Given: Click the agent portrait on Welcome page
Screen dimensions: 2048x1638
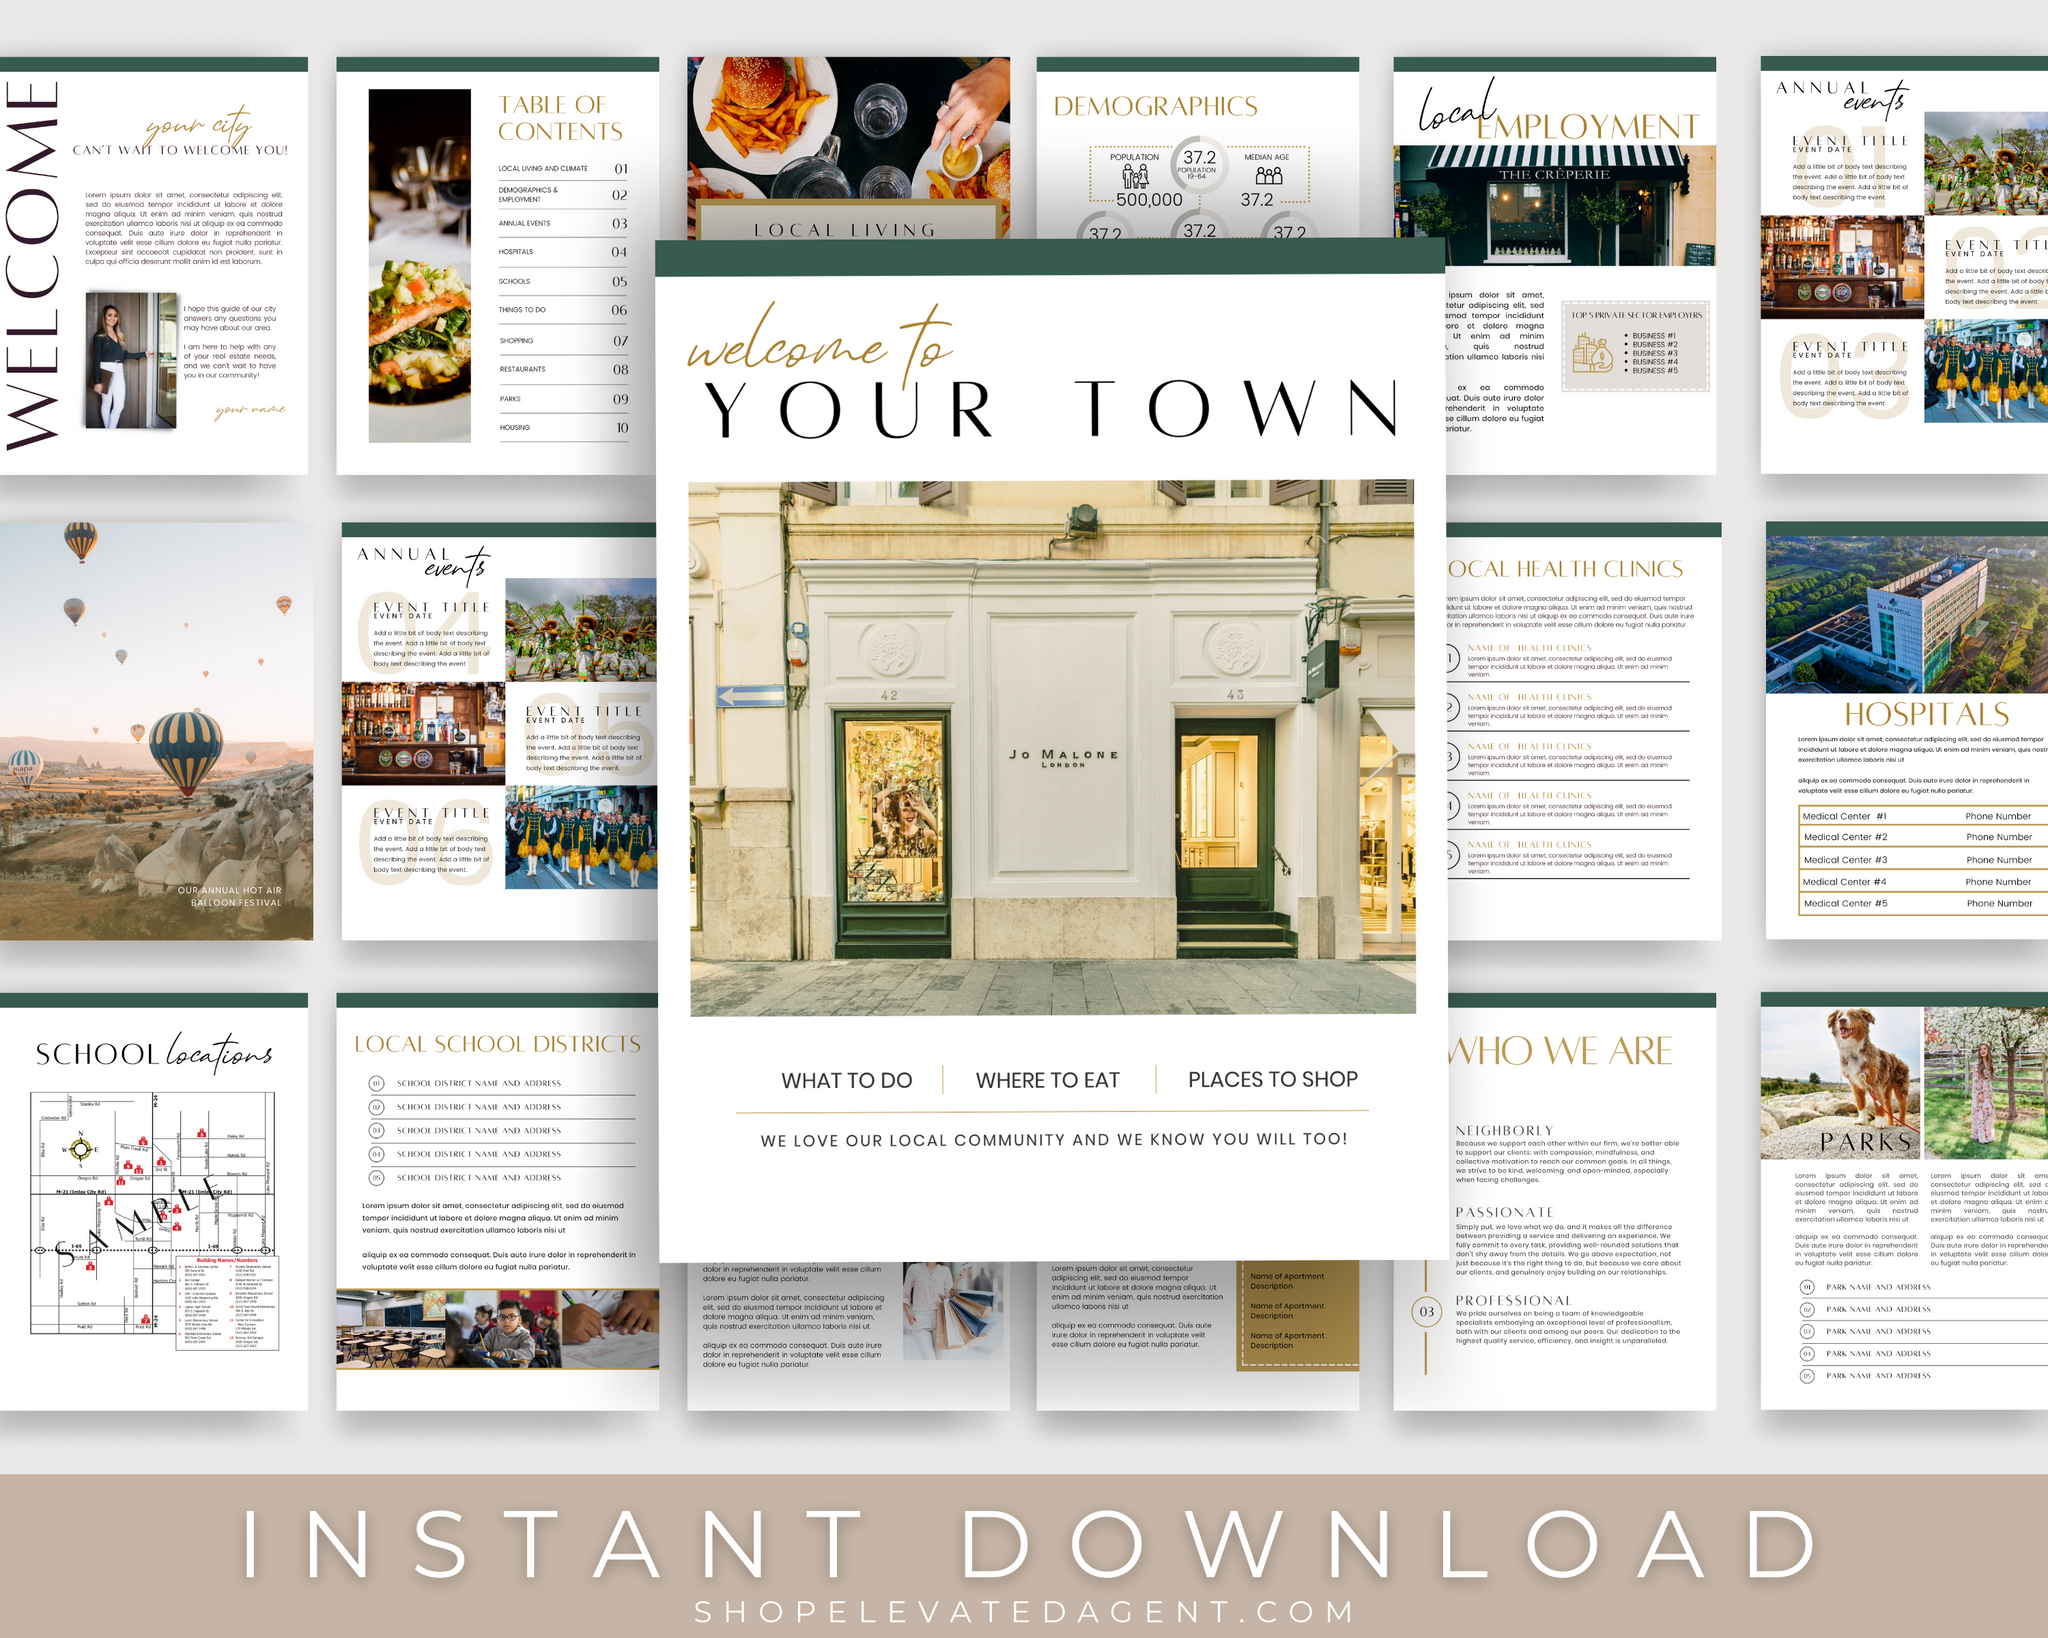Looking at the screenshot, I should pos(131,360).
